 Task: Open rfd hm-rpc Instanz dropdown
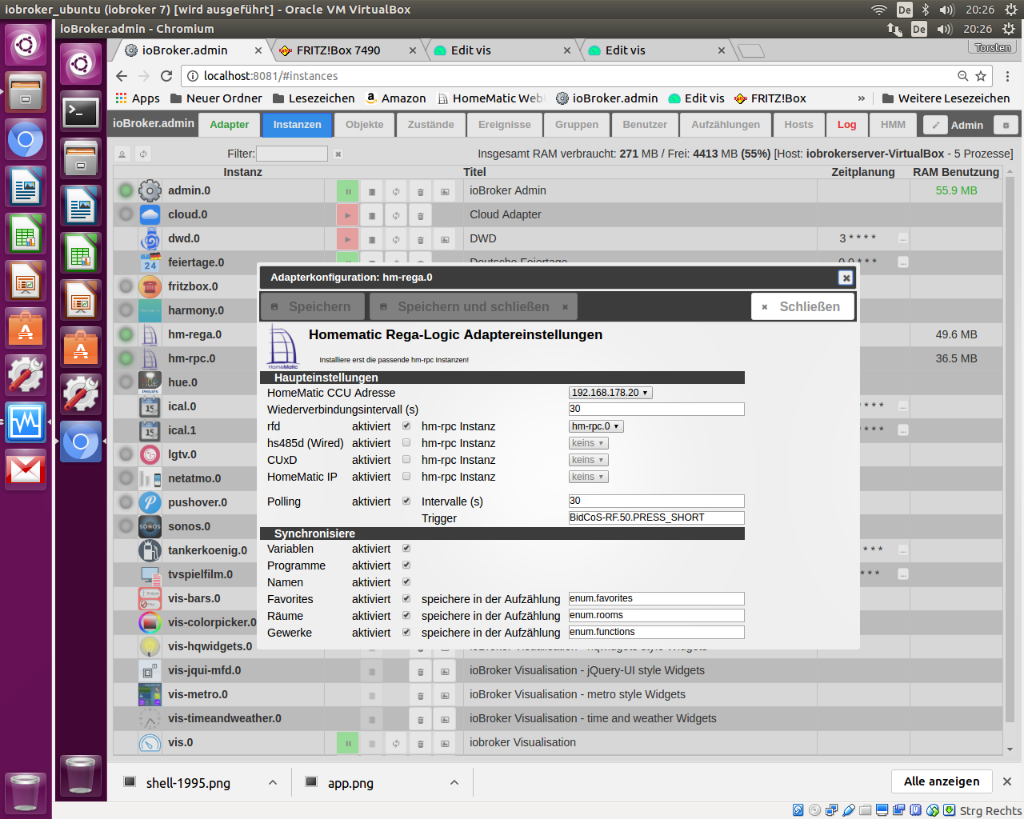pos(596,426)
